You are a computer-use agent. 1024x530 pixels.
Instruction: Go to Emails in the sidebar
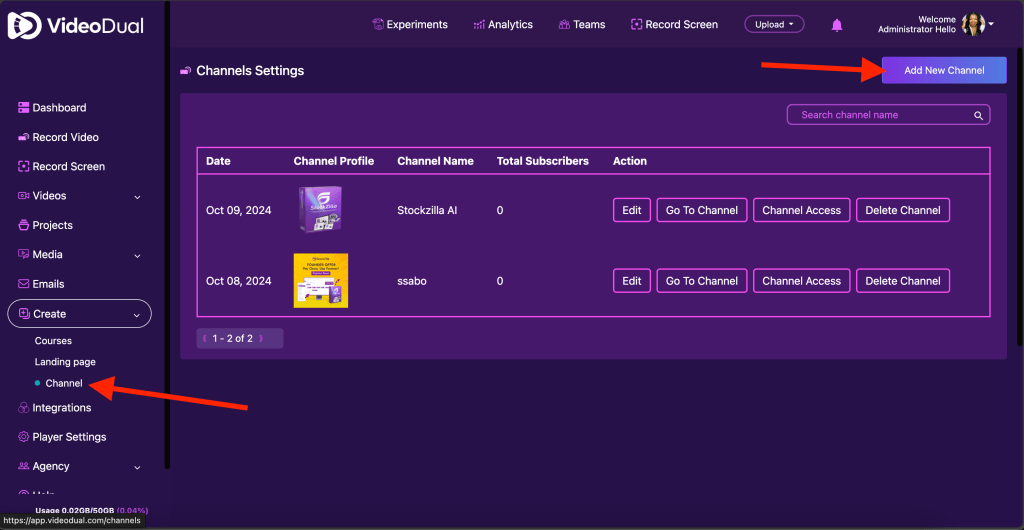pyautogui.click(x=48, y=284)
